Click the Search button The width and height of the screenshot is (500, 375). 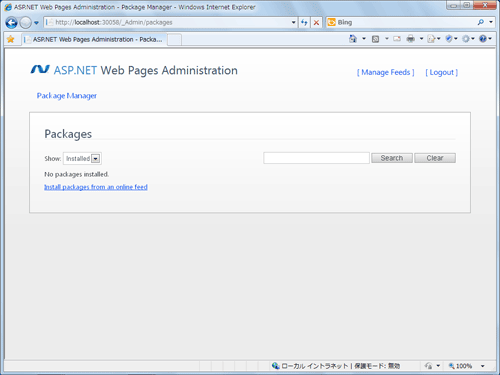[392, 158]
